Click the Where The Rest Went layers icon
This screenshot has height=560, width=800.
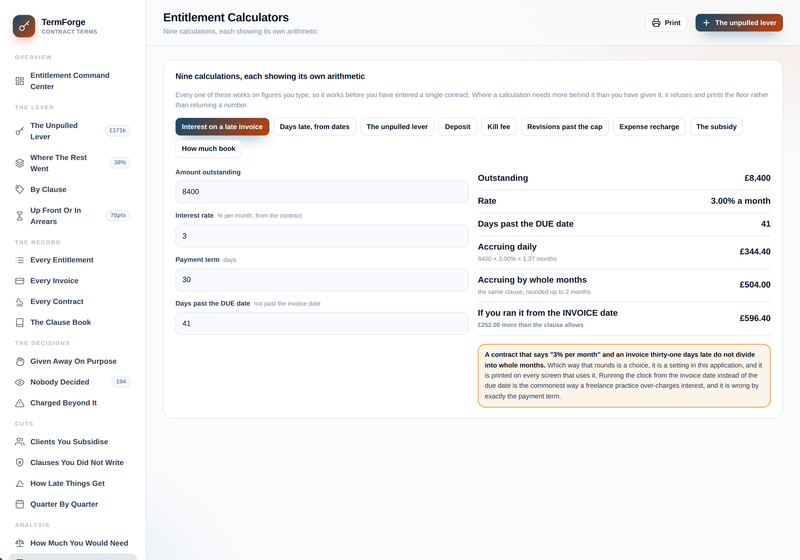coord(19,163)
